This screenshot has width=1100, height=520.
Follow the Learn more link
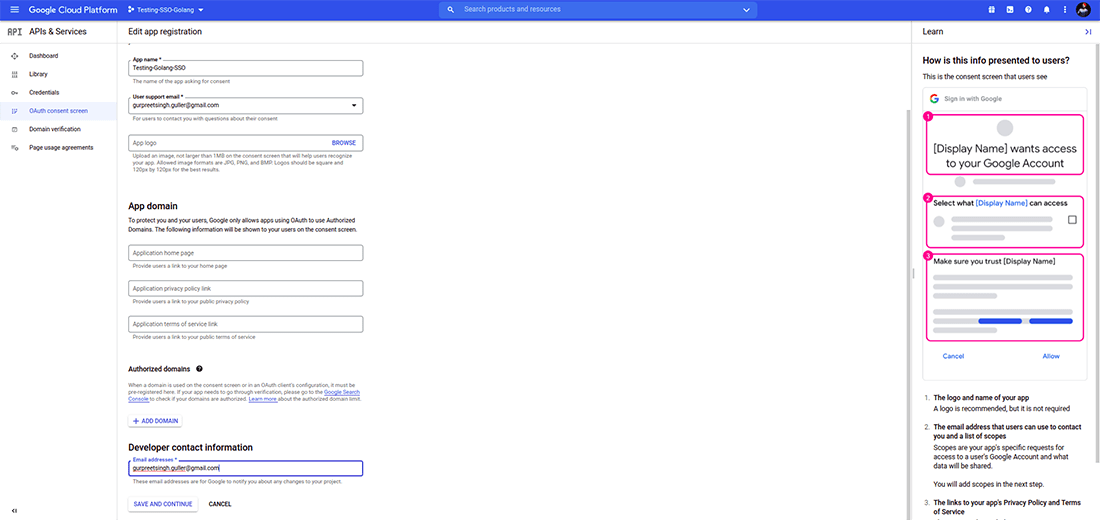coord(262,399)
